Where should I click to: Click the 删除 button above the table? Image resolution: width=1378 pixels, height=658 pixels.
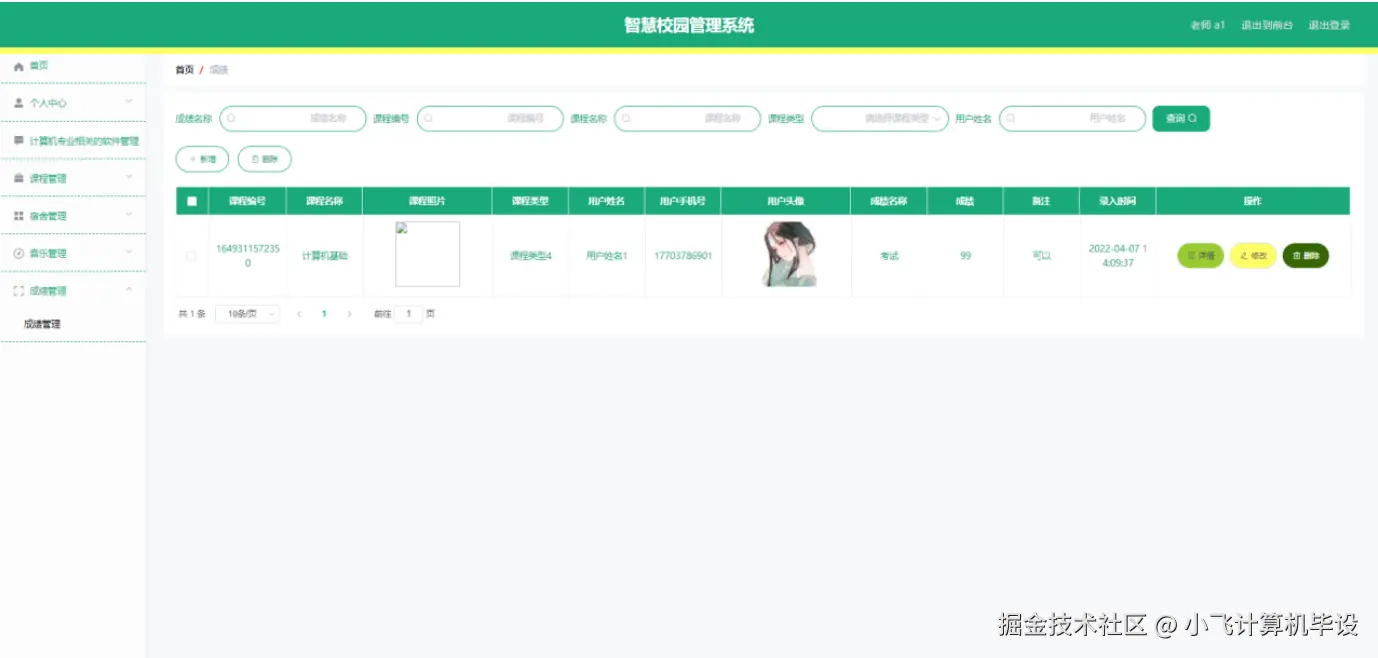click(x=264, y=159)
